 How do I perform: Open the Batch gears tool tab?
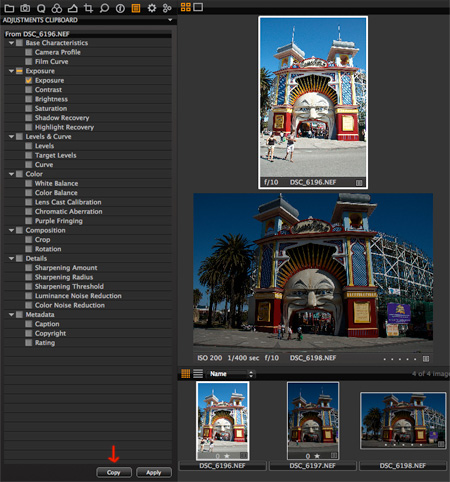(x=167, y=8)
